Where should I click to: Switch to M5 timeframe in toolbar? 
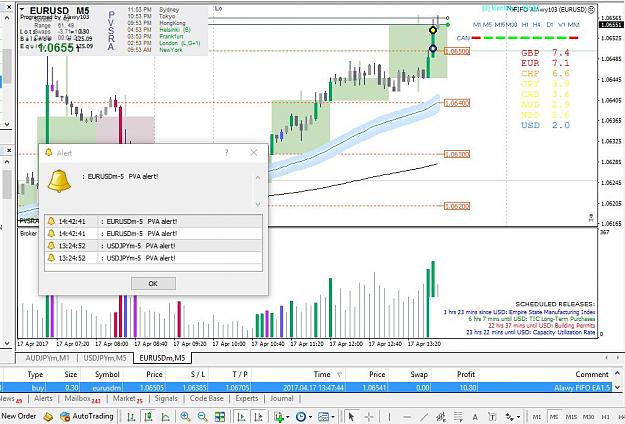click(554, 417)
